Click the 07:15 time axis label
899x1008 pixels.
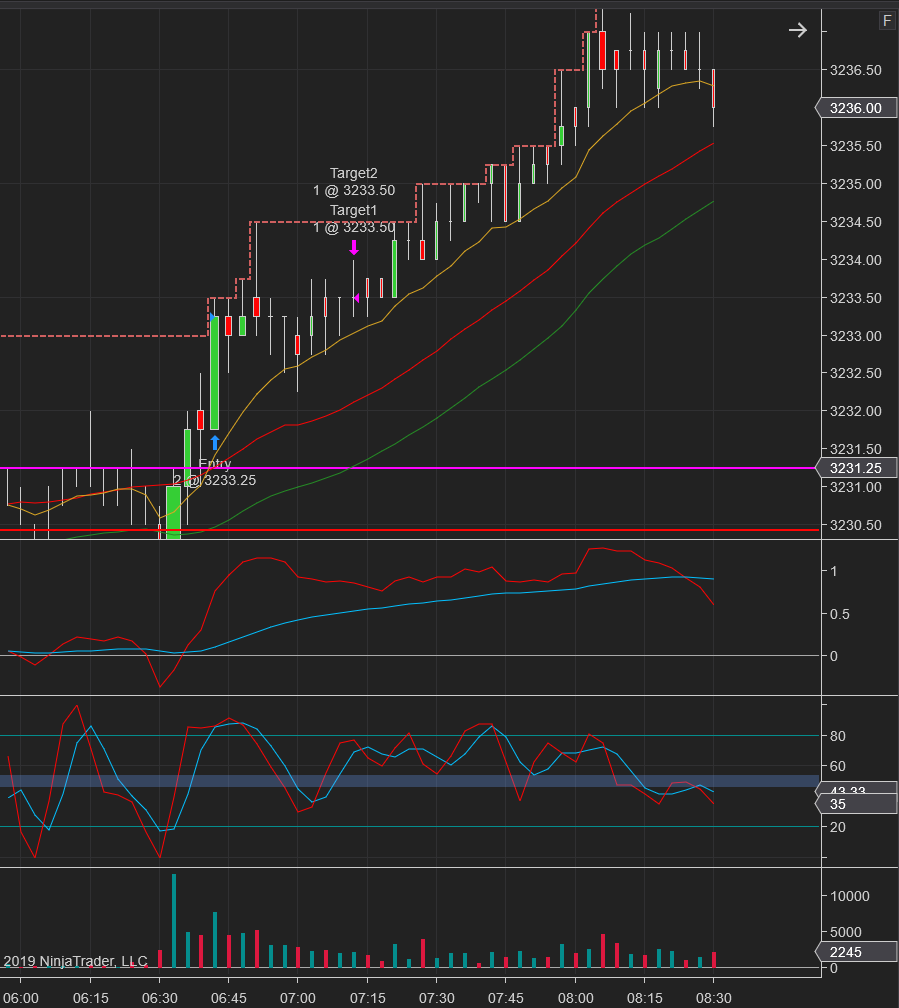[367, 998]
